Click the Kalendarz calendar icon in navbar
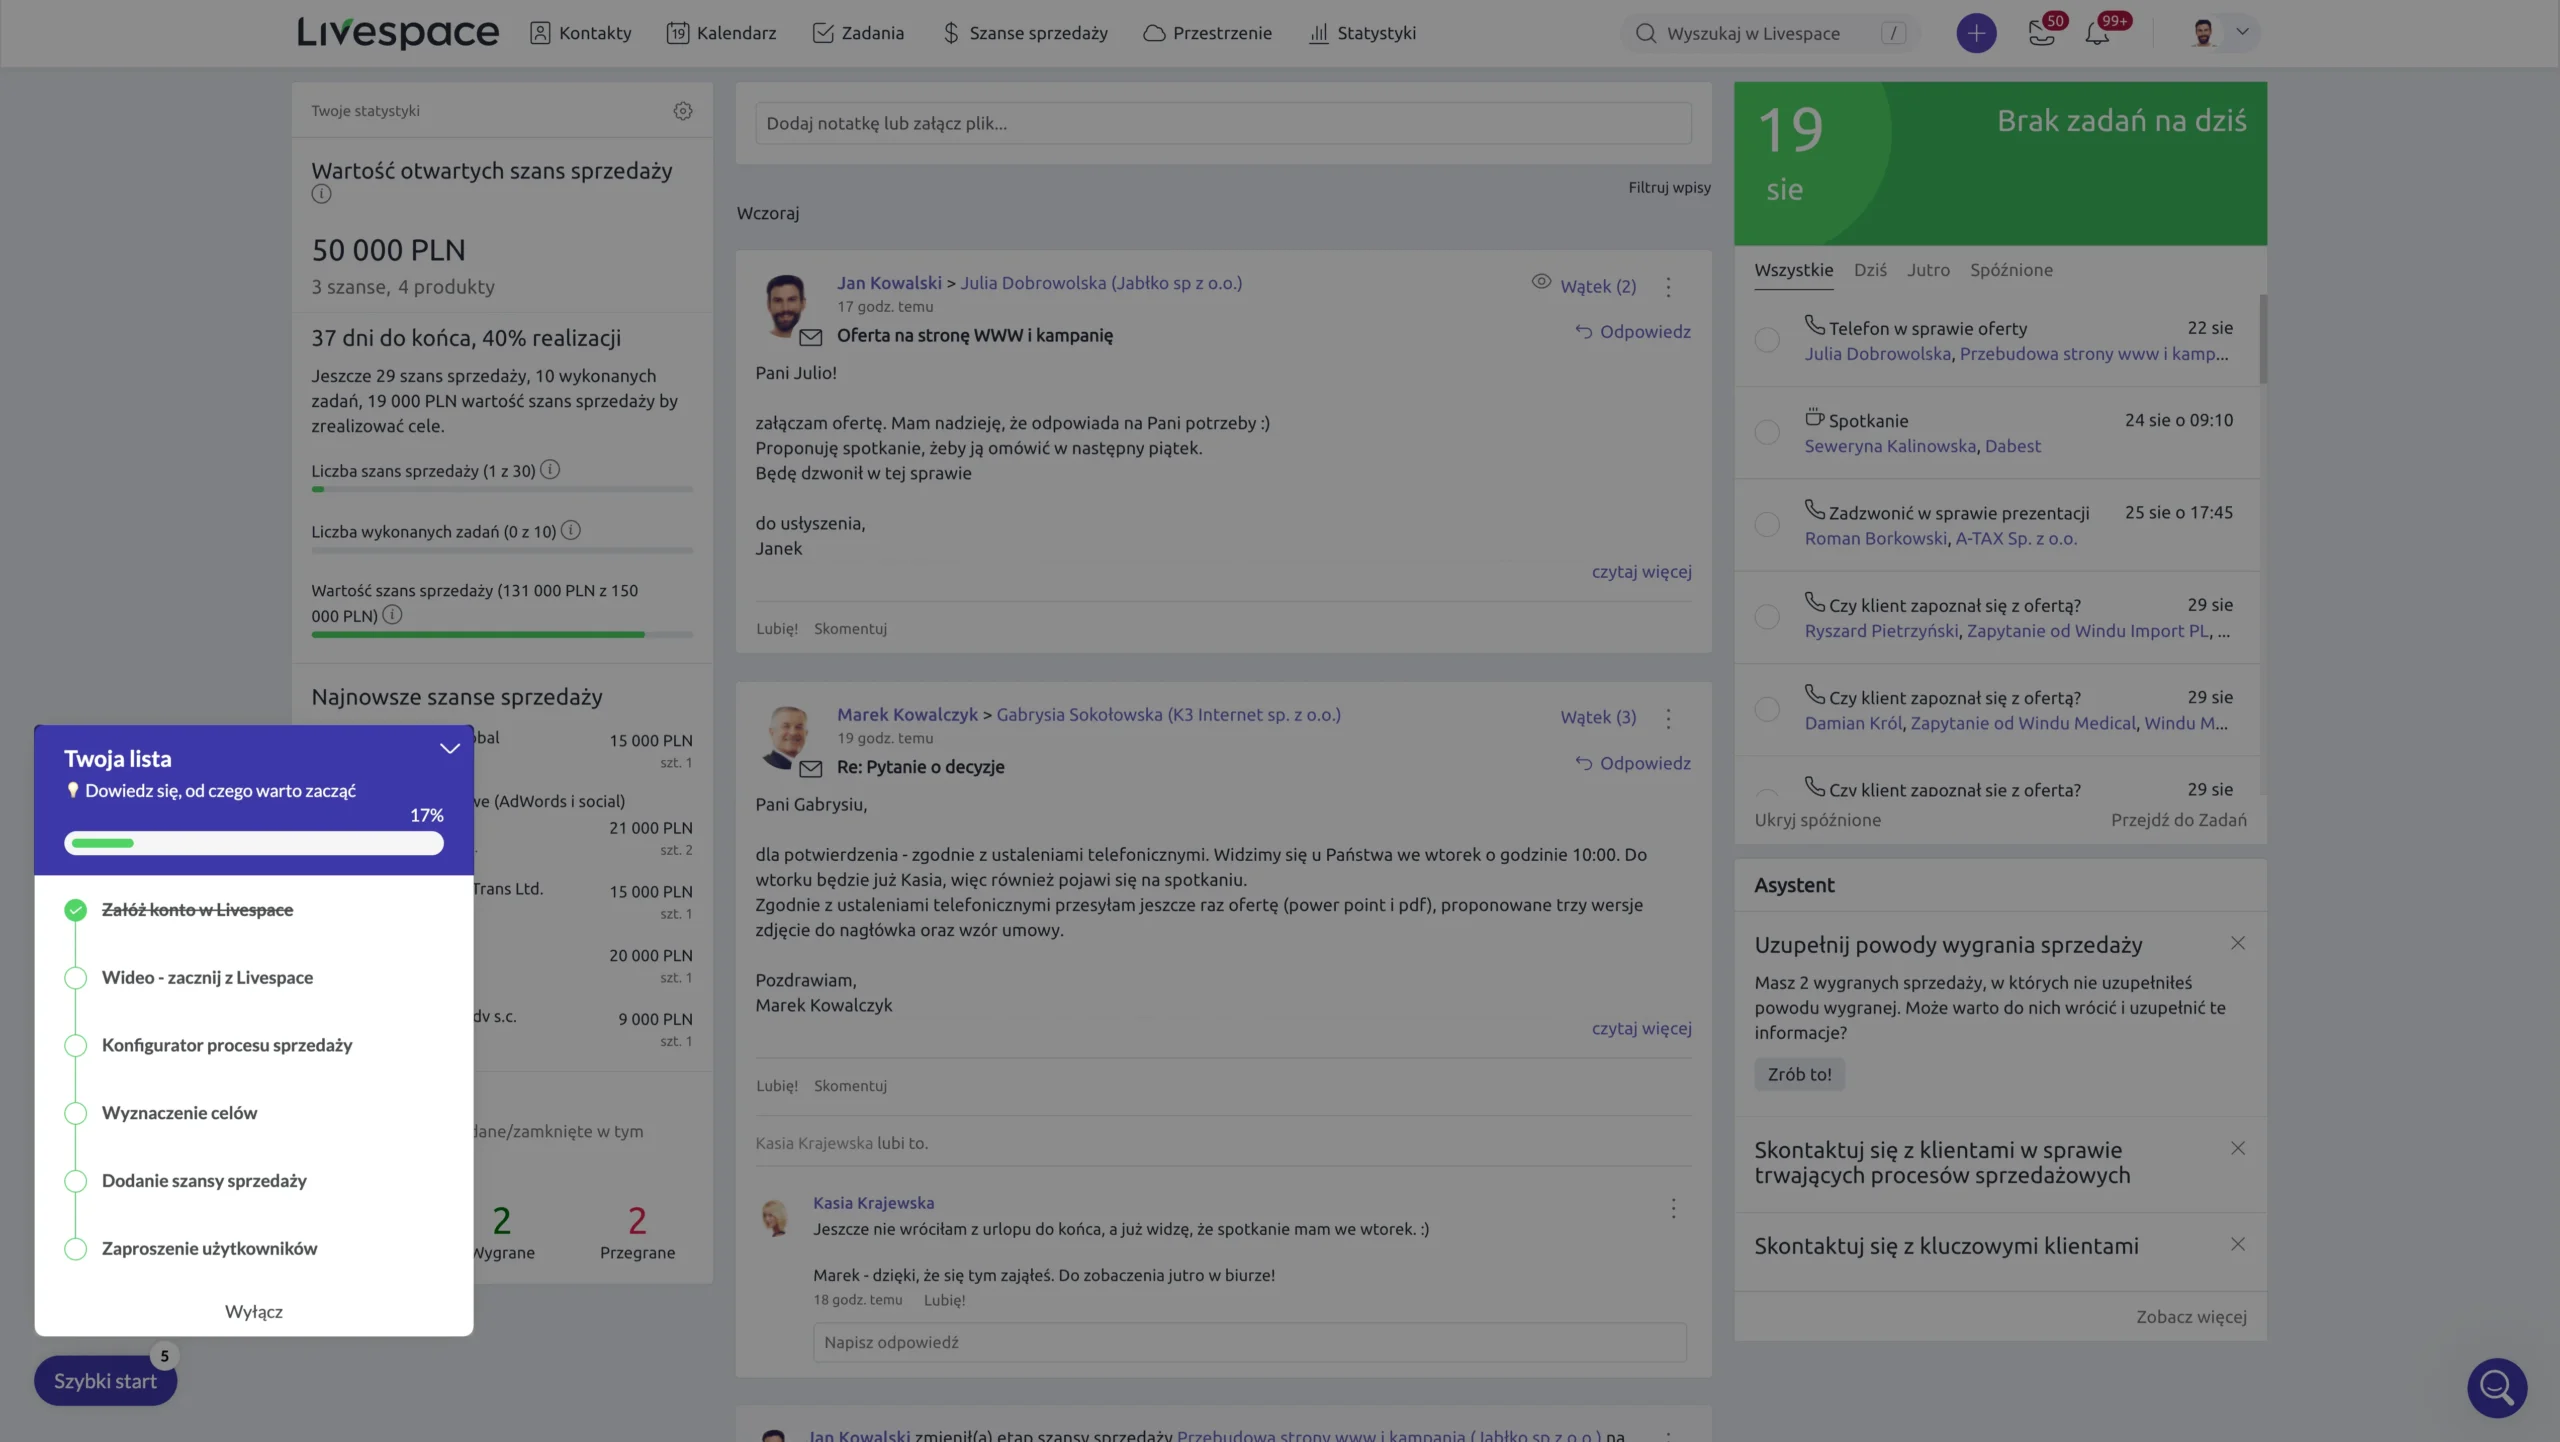This screenshot has width=2560, height=1442. click(678, 33)
